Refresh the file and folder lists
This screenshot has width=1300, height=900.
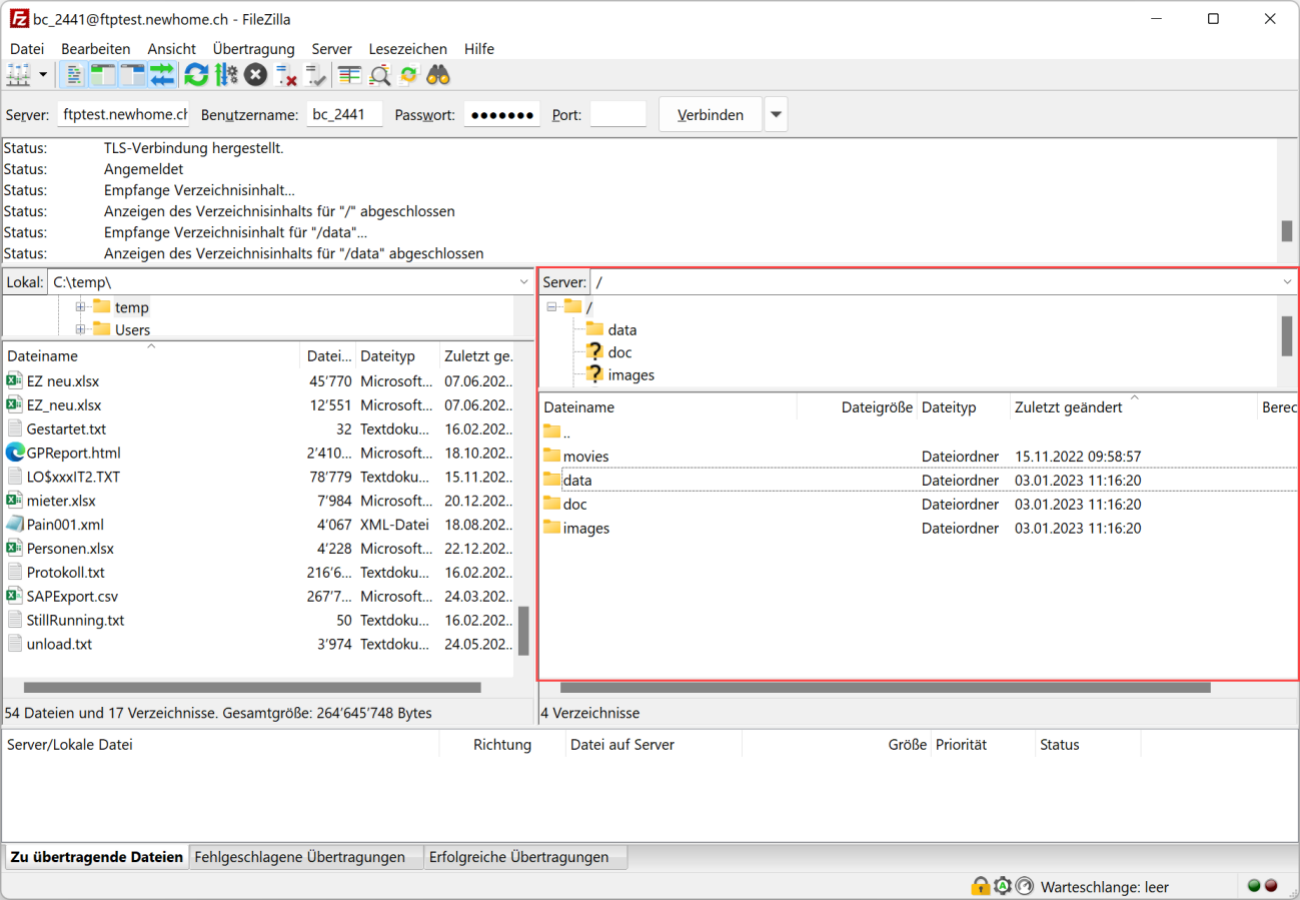[x=196, y=74]
